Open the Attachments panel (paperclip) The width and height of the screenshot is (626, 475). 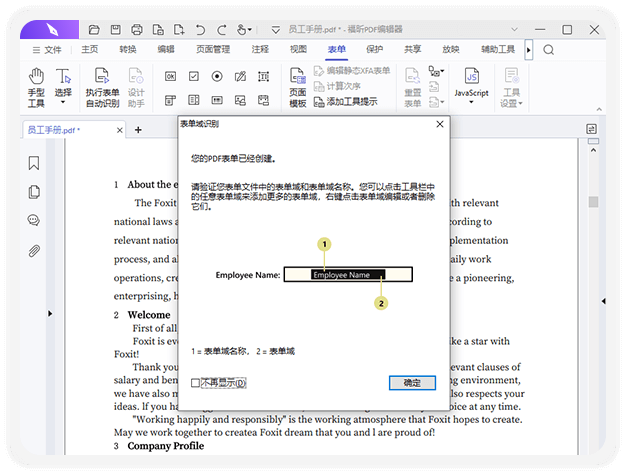click(x=34, y=251)
